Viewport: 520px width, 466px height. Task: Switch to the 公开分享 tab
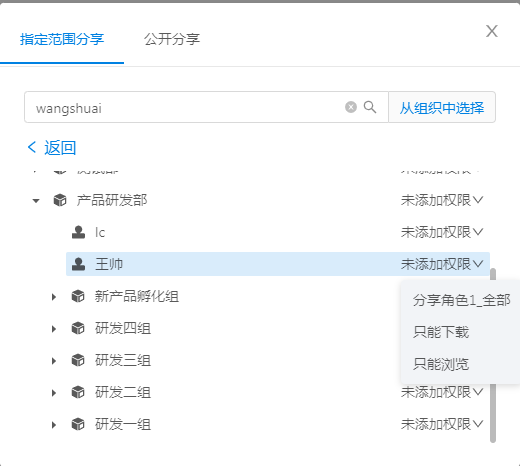172,39
